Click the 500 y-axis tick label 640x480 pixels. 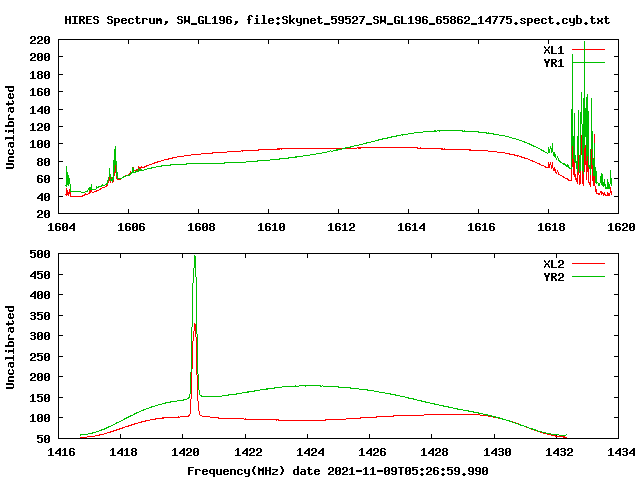click(40, 254)
